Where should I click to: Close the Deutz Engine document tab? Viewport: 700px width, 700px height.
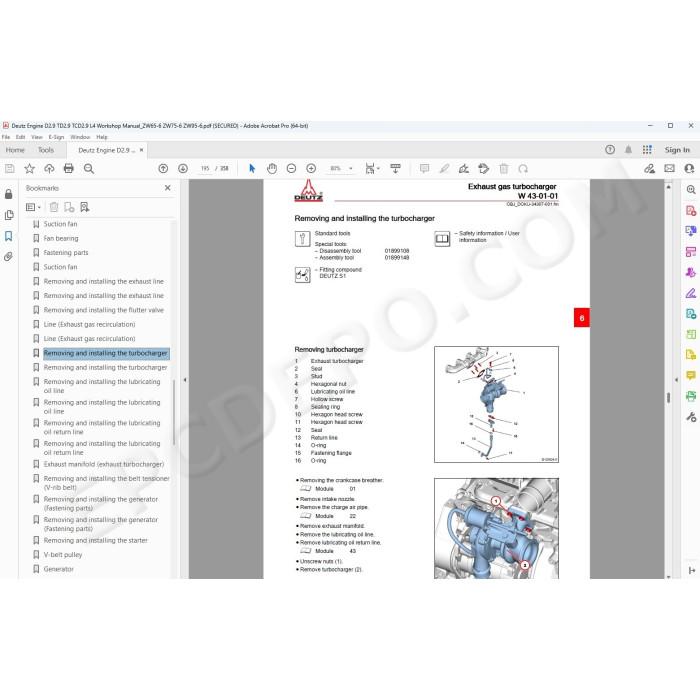point(142,150)
